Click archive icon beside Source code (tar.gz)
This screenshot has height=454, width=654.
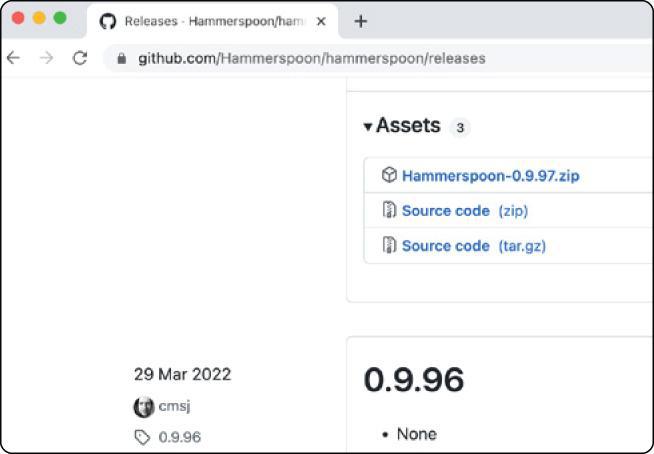click(x=389, y=245)
